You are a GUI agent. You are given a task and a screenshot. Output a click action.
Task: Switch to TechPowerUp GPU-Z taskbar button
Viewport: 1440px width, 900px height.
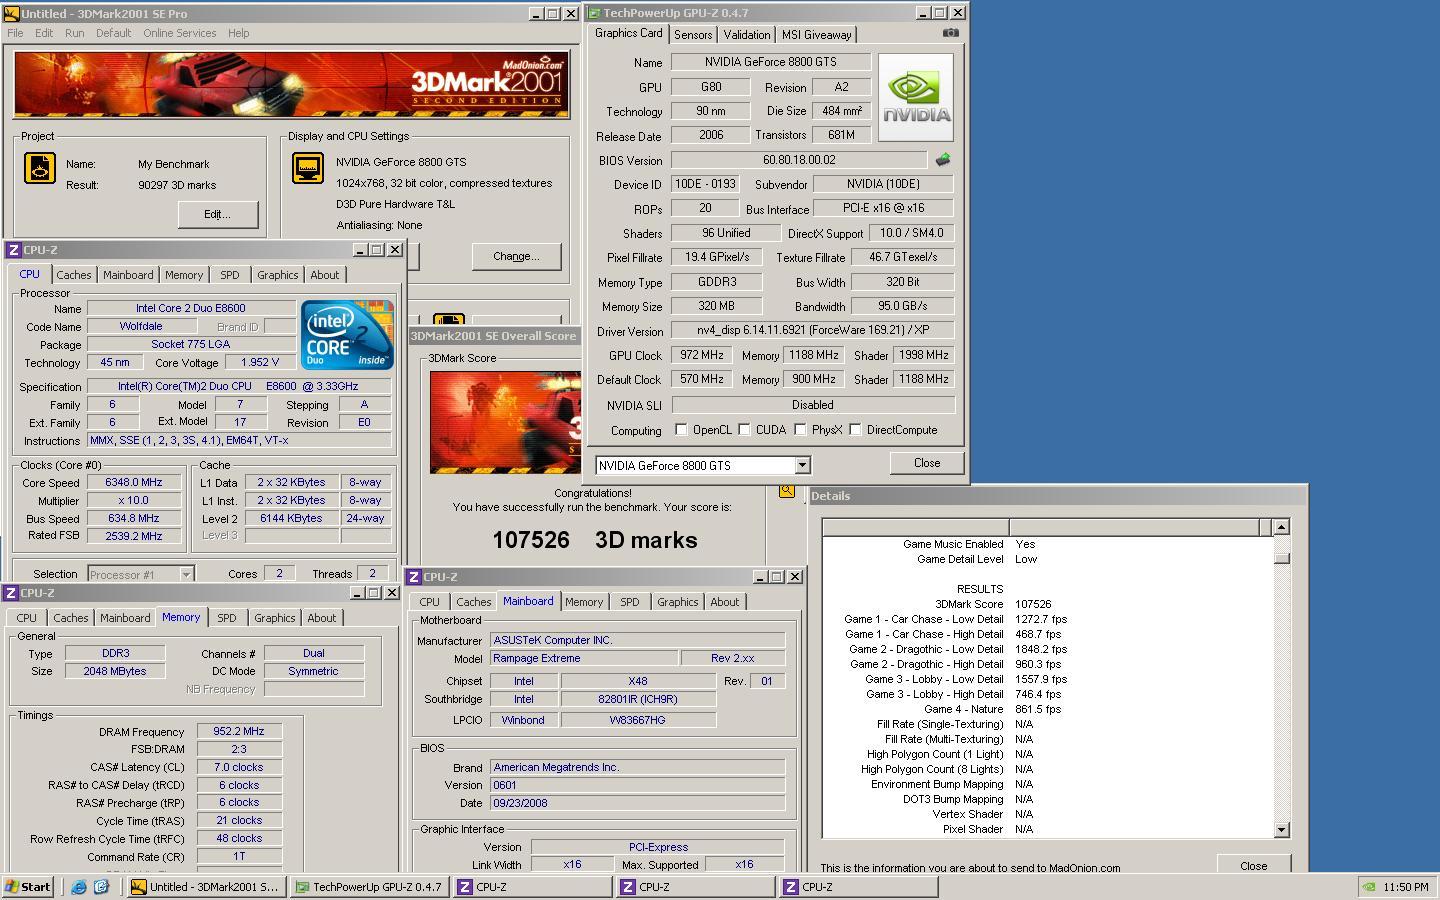point(370,887)
